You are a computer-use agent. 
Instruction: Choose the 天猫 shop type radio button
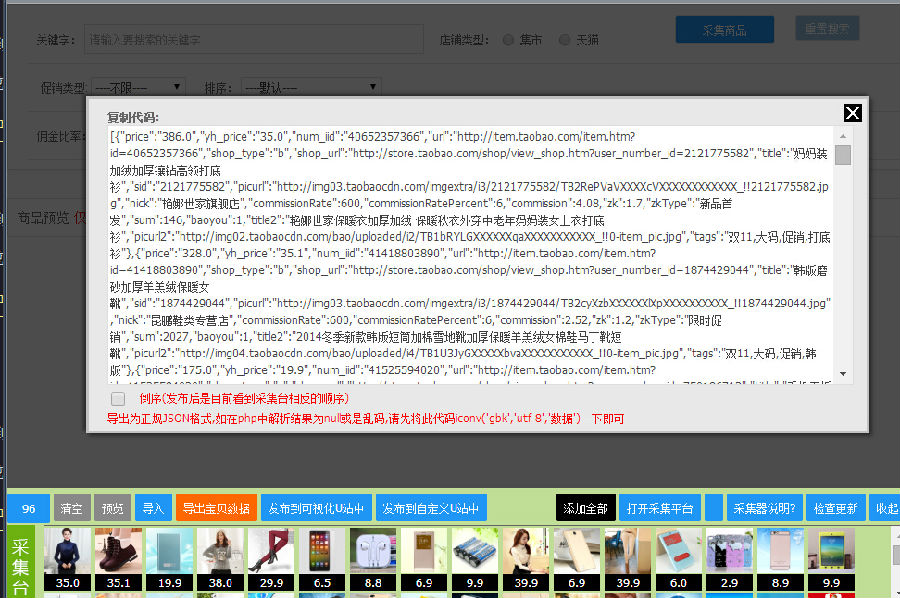pos(564,40)
